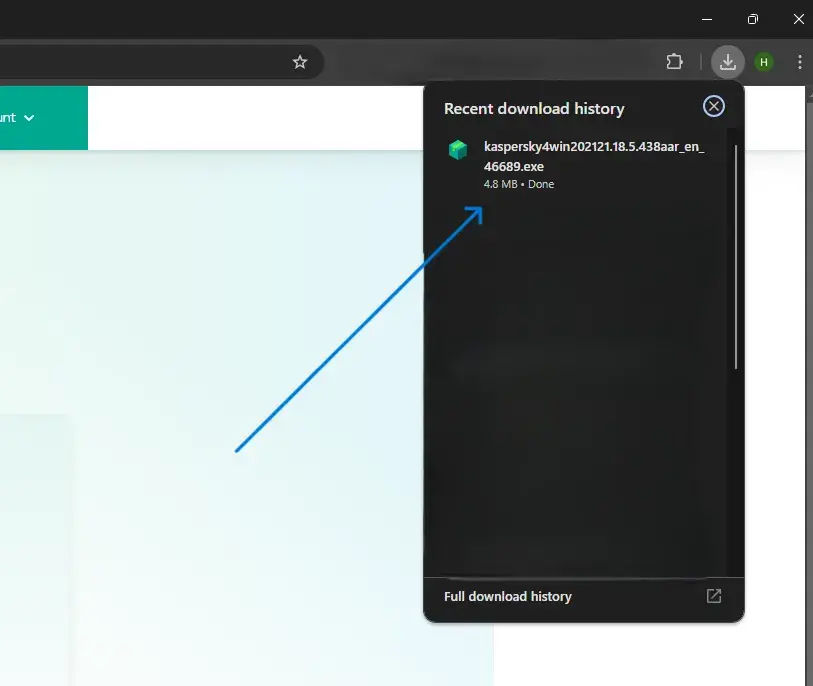Open Full download history
This screenshot has height=686, width=813.
click(x=507, y=595)
